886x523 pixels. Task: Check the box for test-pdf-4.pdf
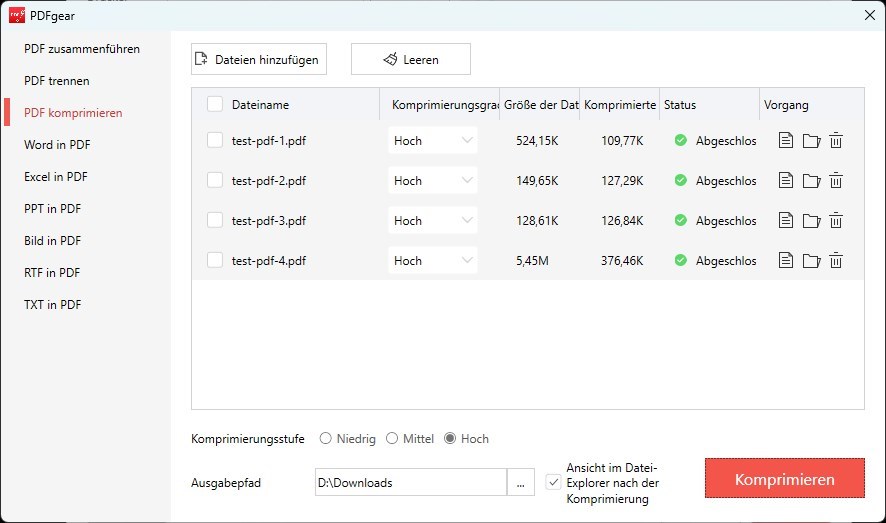(215, 260)
